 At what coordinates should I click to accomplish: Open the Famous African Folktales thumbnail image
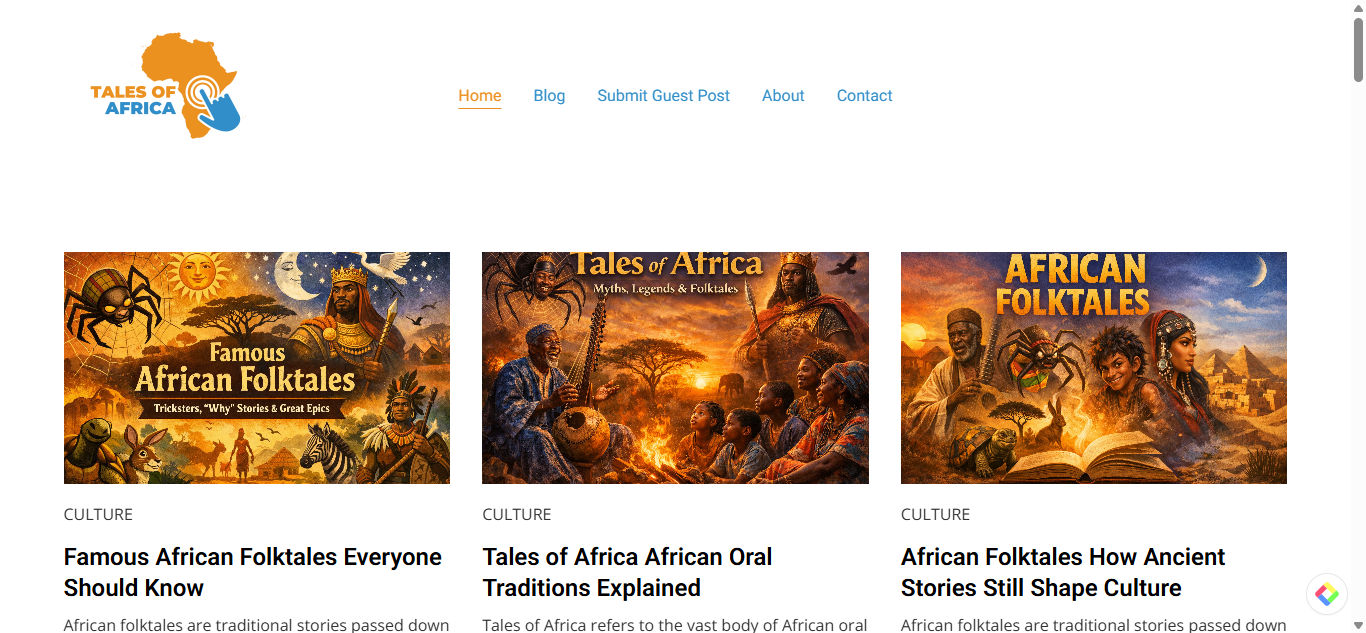(x=257, y=368)
